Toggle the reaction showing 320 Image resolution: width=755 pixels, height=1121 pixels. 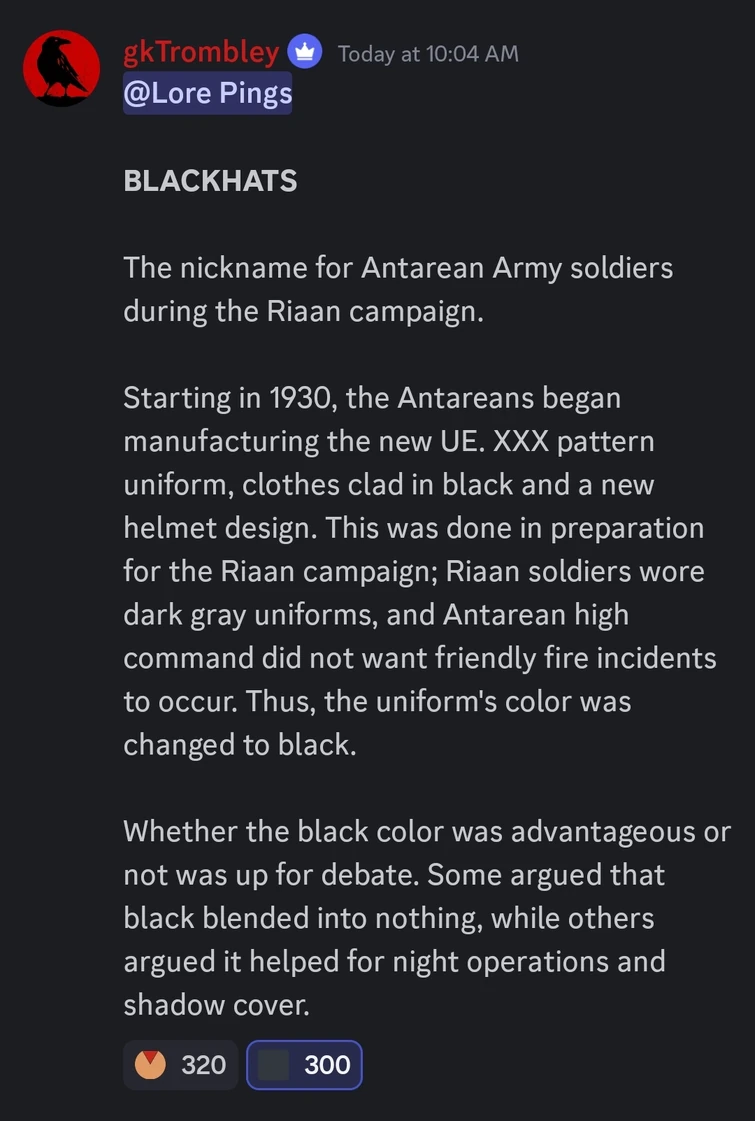[181, 1065]
